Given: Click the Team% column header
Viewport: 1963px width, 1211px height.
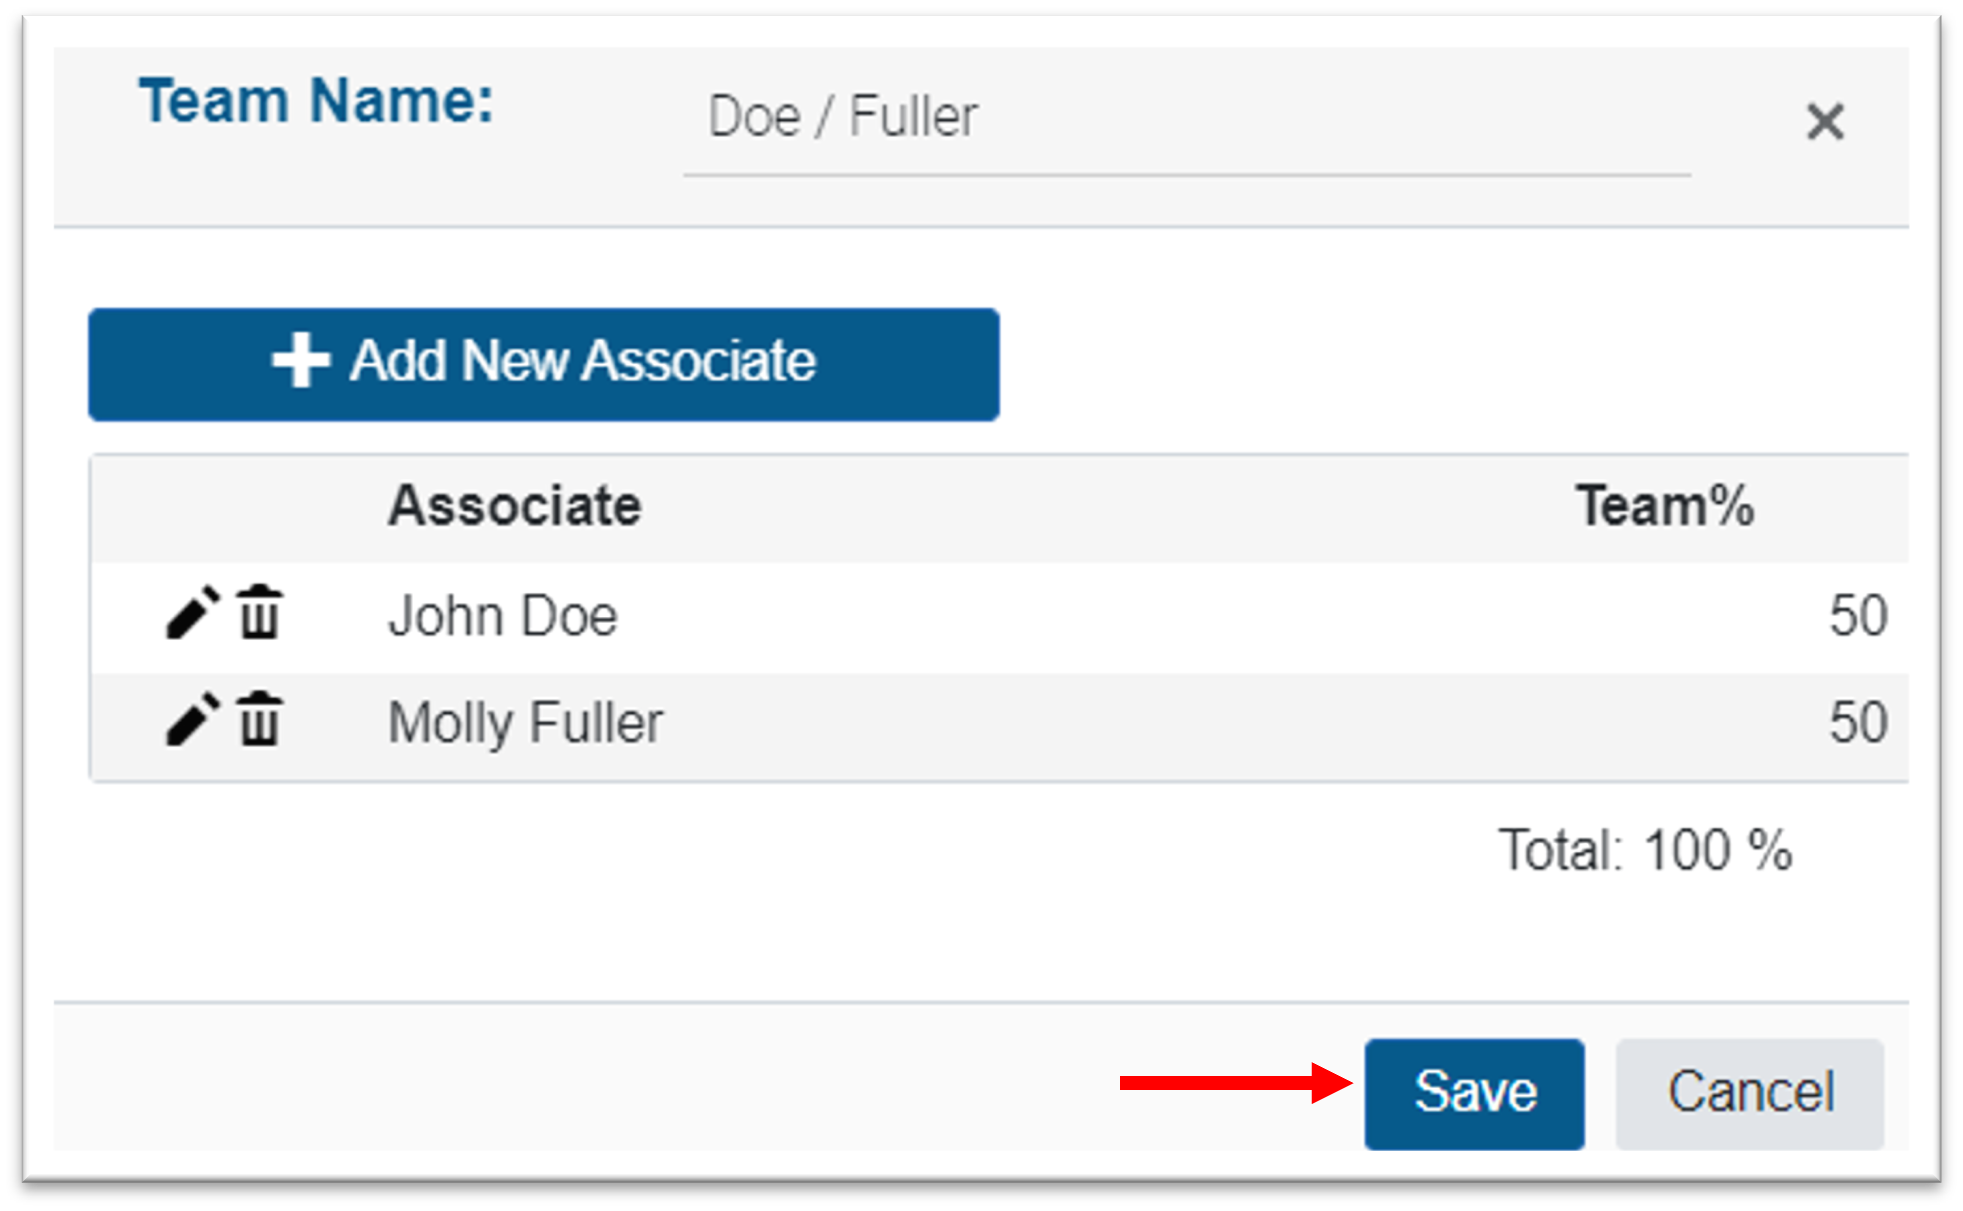Looking at the screenshot, I should pyautogui.click(x=1664, y=506).
